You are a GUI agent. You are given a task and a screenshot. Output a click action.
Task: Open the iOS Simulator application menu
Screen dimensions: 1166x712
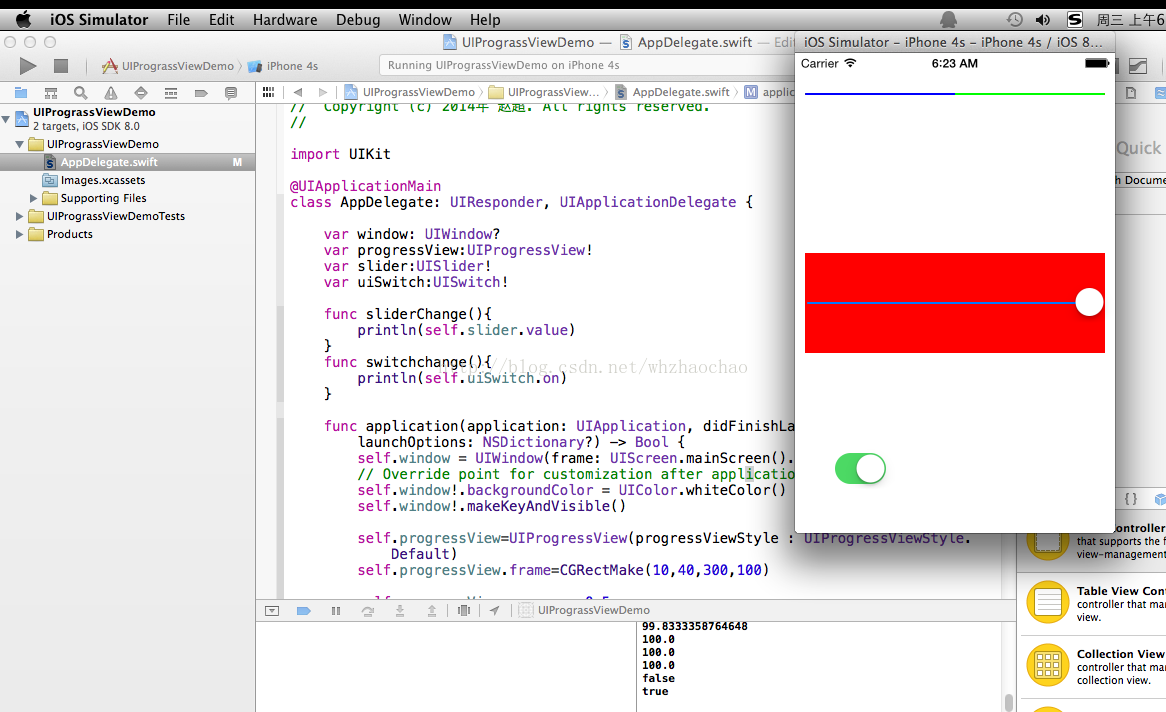pos(99,20)
